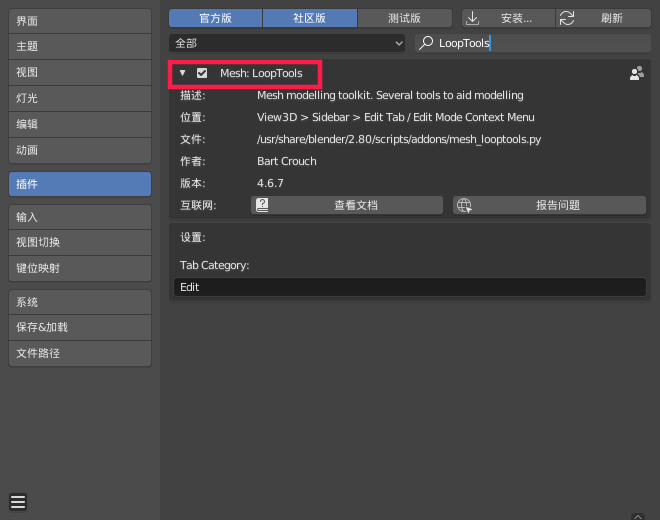660x520 pixels.
Task: Click the download icon beside 安装
Action: [x=473, y=18]
